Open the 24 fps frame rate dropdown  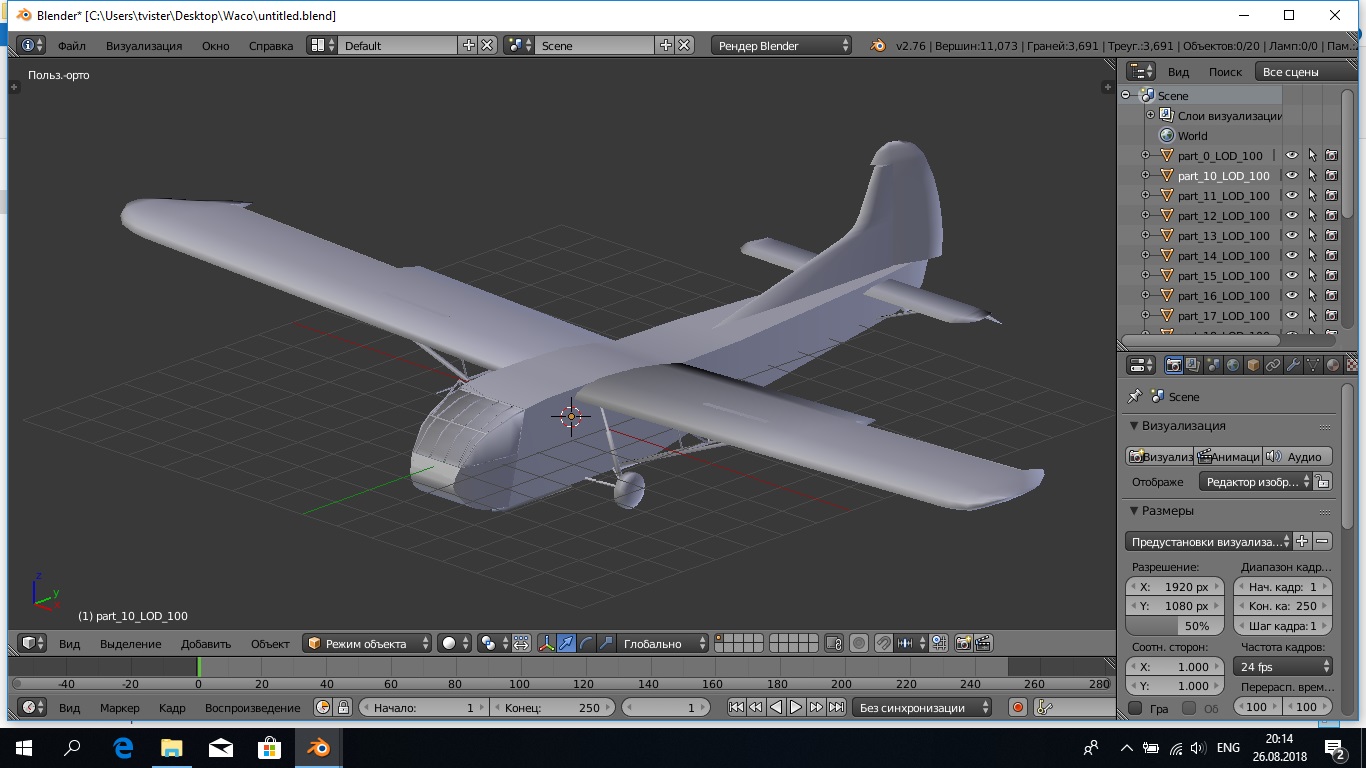[1284, 666]
